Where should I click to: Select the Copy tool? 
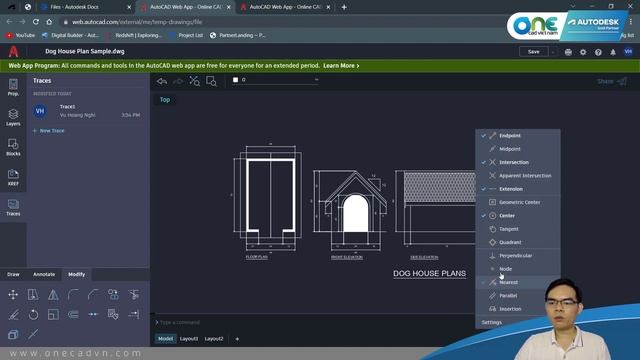click(113, 294)
